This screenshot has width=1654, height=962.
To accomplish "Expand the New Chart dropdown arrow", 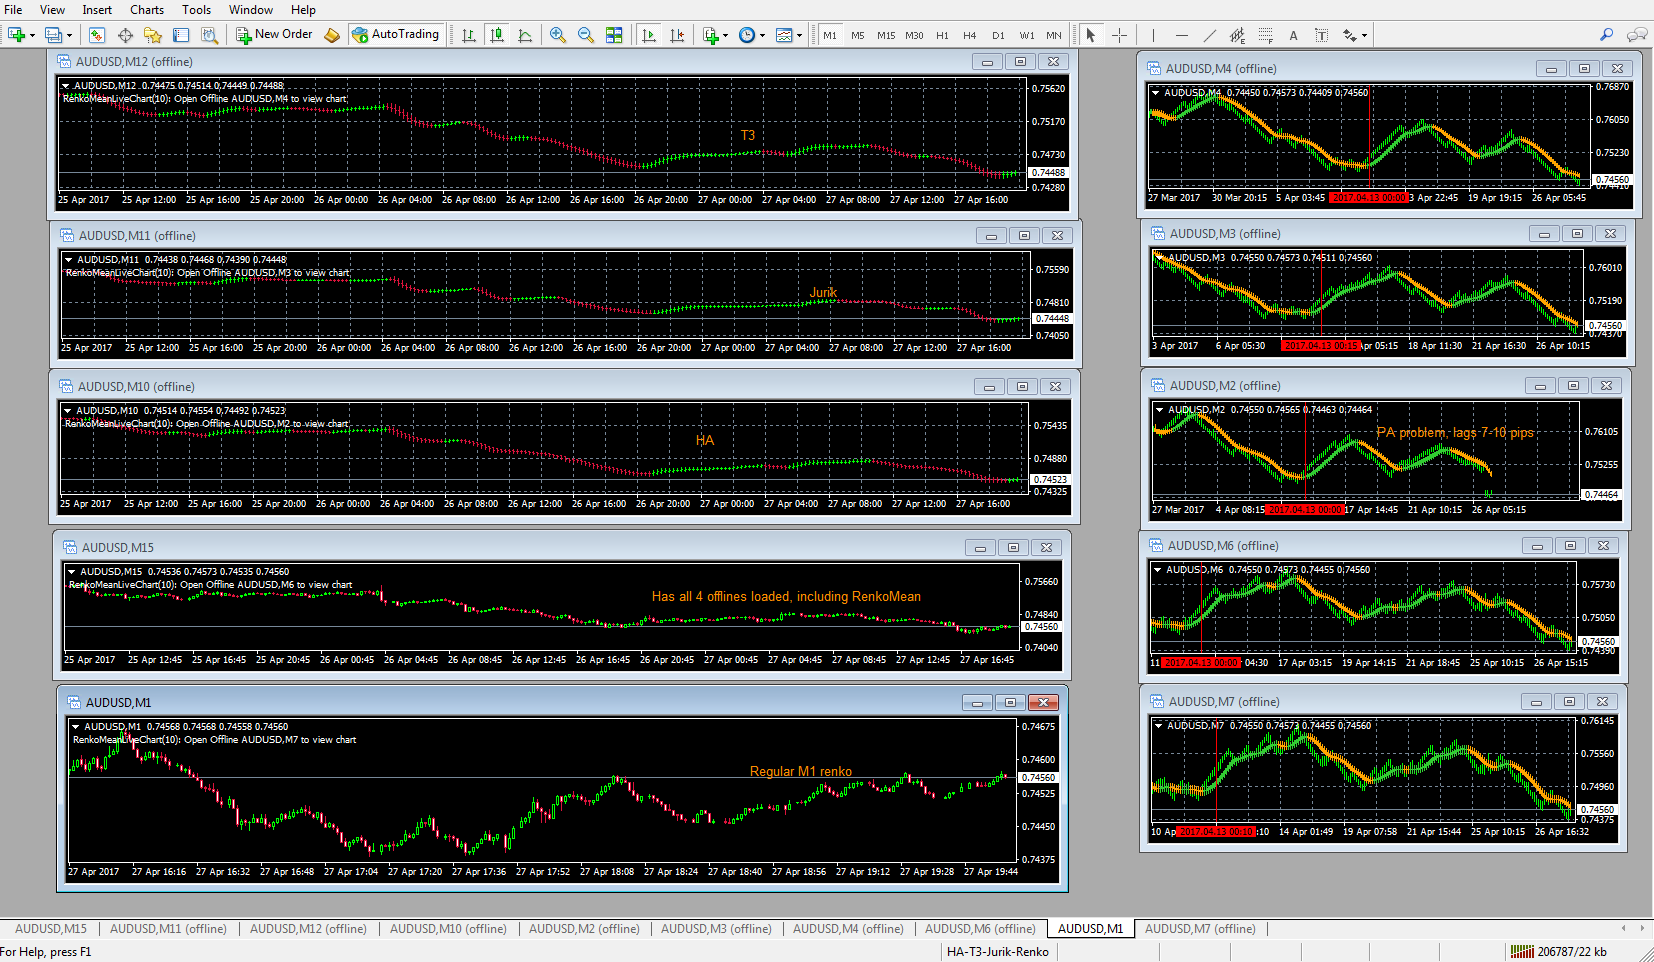I will pos(33,35).
